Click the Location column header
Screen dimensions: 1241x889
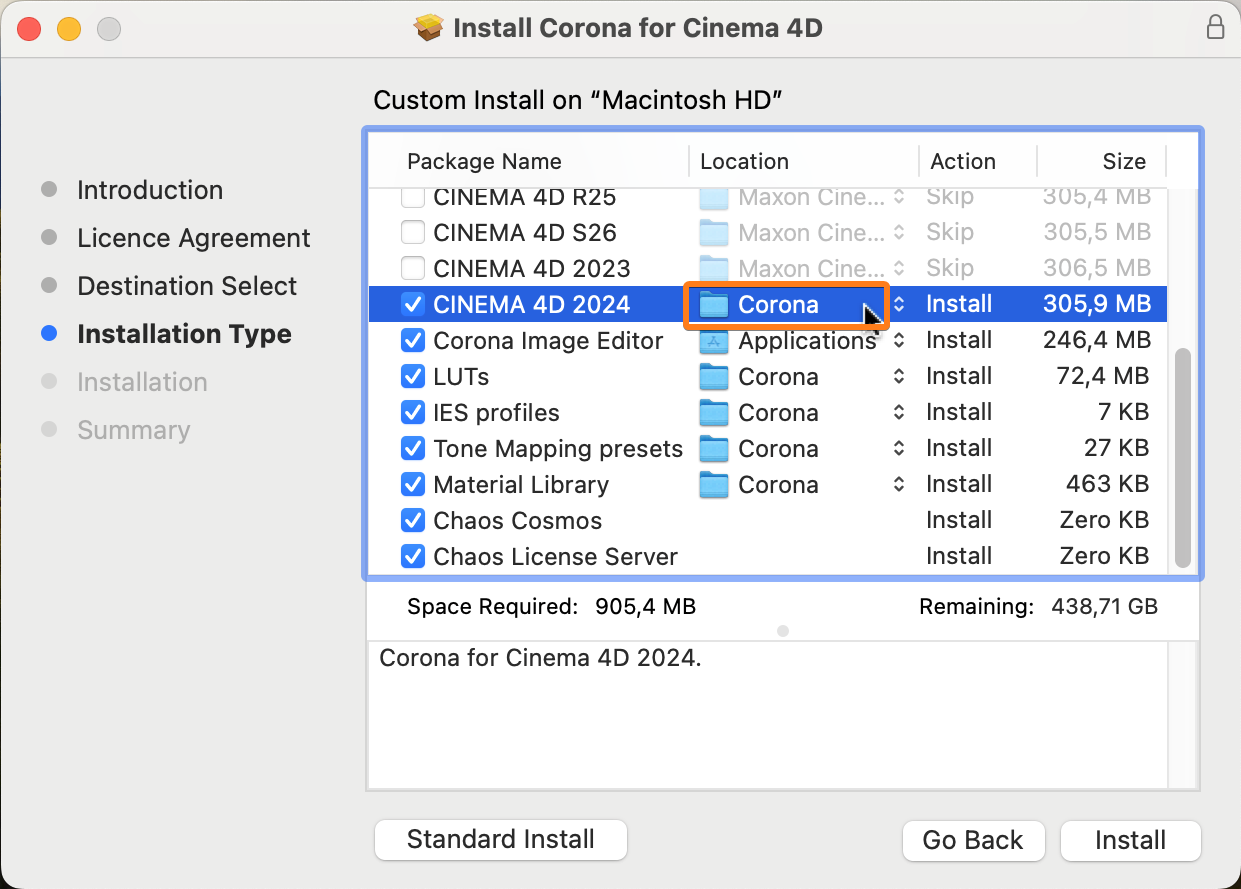pos(744,161)
